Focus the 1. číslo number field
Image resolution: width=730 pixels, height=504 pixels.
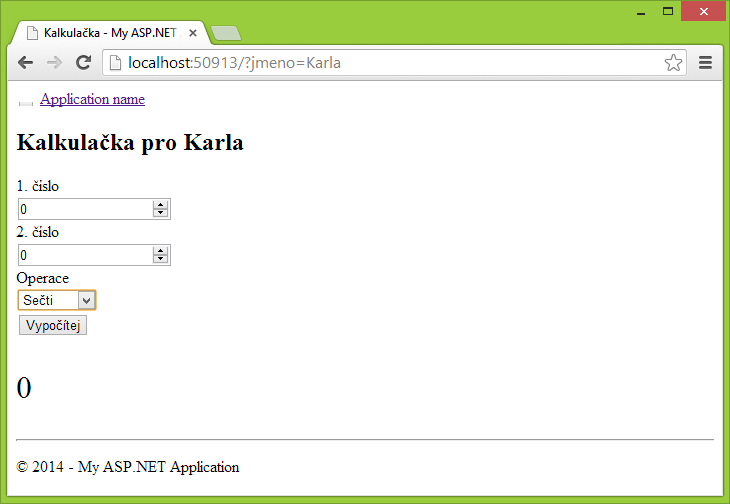94,209
